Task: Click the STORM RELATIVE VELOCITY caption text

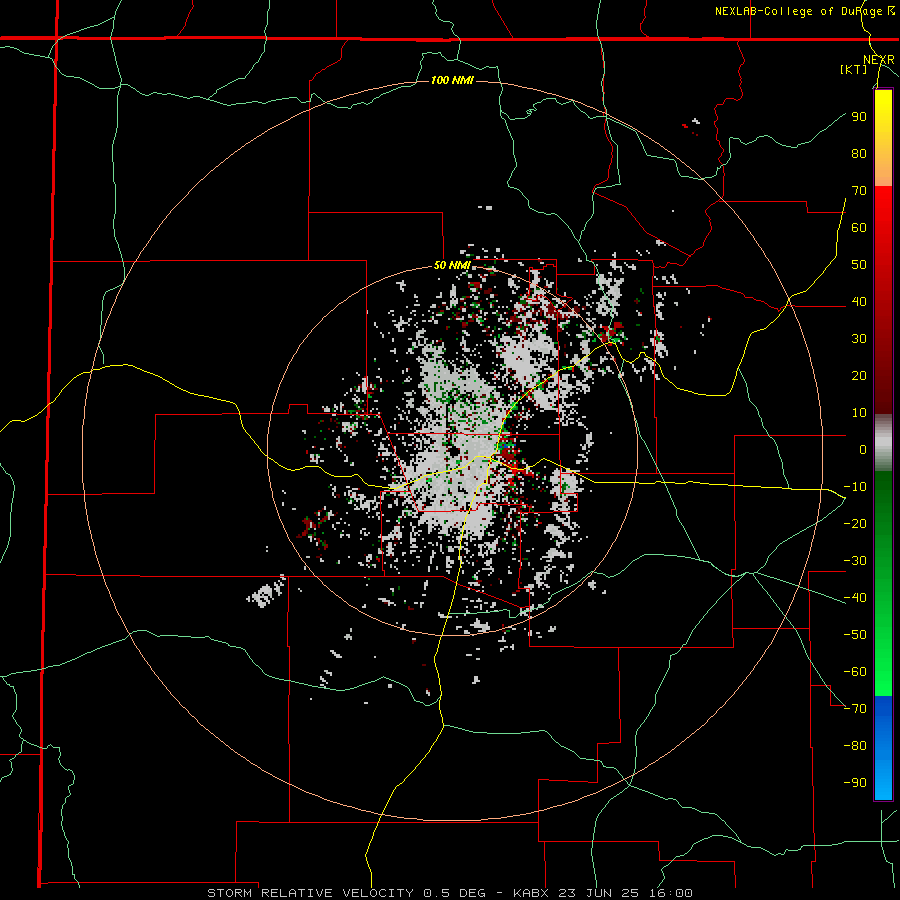Action: tap(310, 893)
